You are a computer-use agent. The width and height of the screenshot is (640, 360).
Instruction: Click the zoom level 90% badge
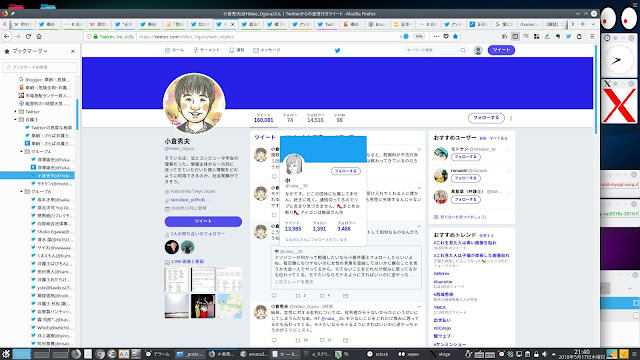419,36
